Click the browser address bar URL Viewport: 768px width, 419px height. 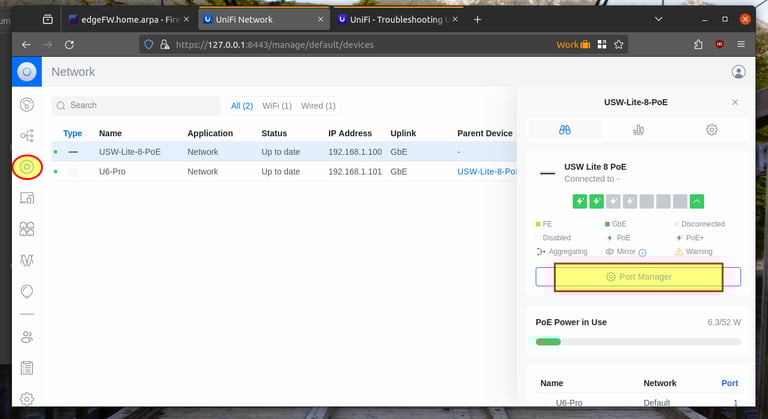275,45
